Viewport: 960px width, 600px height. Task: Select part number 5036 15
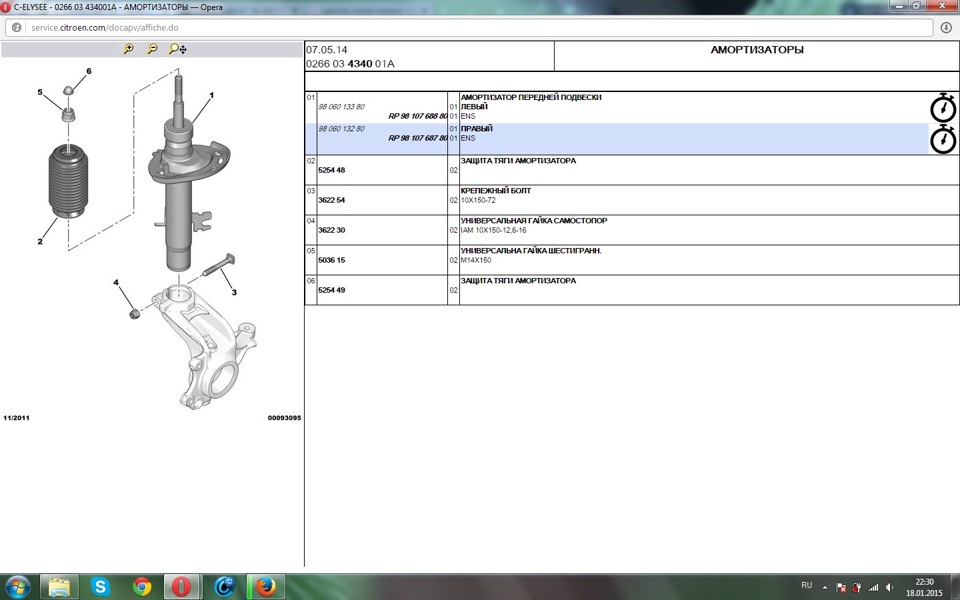331,260
